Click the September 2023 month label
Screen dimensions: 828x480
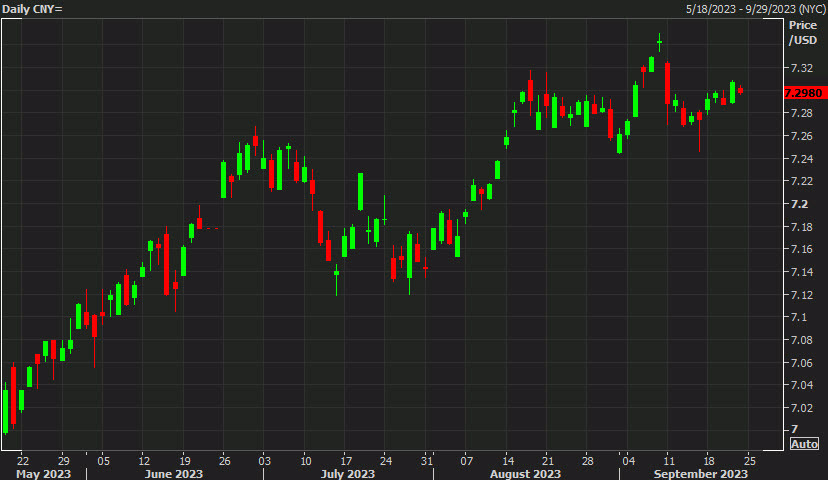(x=701, y=474)
